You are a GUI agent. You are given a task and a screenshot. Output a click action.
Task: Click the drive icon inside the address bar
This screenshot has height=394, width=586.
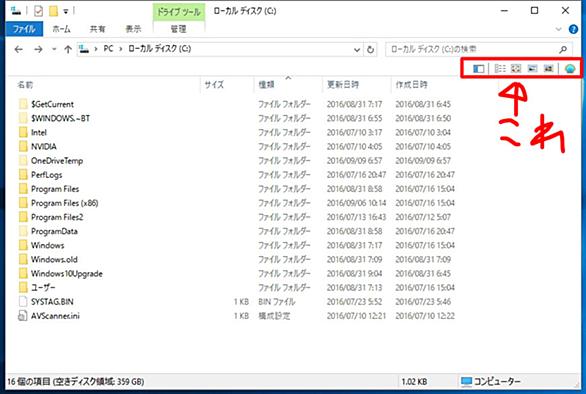pyautogui.click(x=84, y=49)
